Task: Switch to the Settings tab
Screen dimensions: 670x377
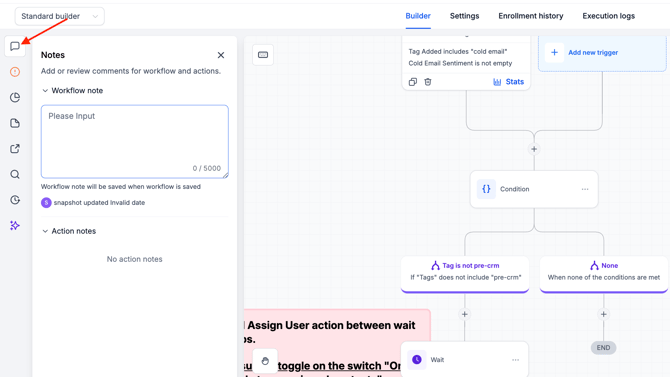Action: (464, 16)
